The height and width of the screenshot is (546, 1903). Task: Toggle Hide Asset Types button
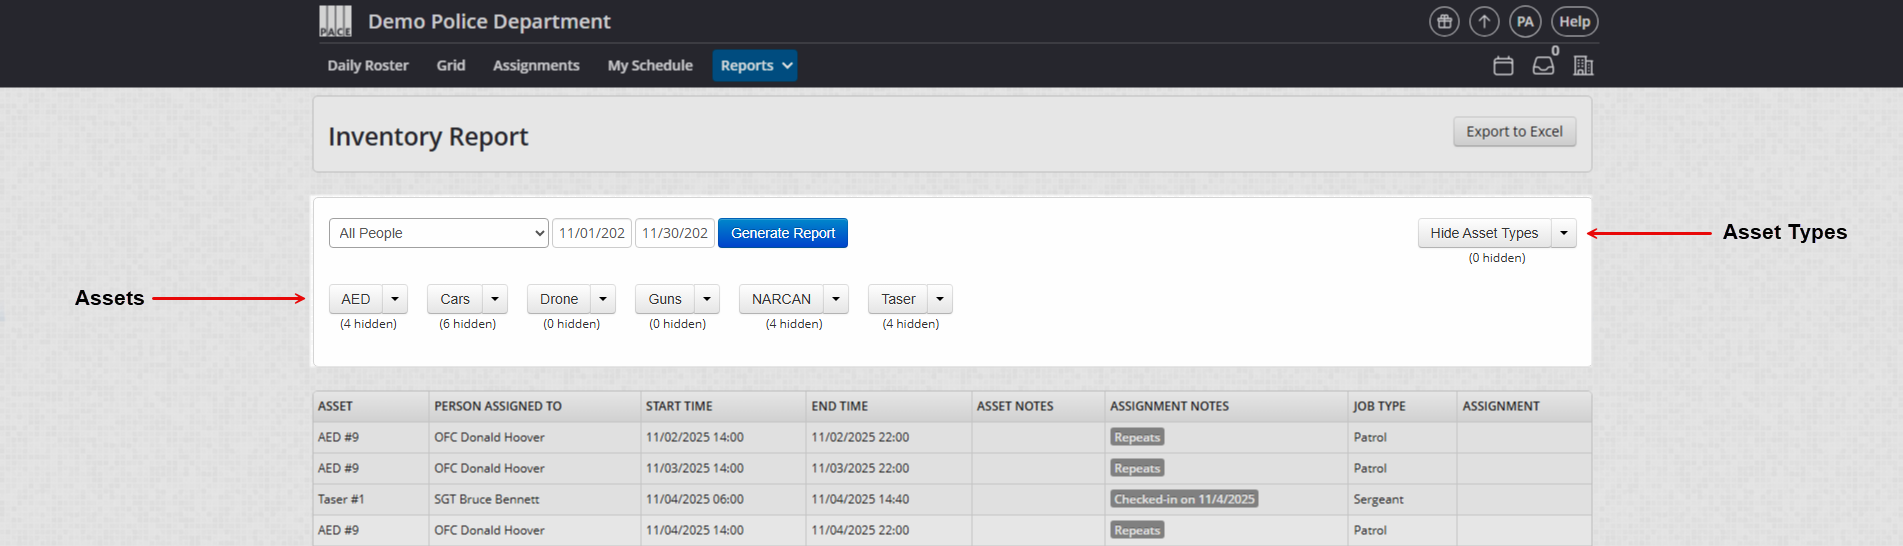point(1484,233)
